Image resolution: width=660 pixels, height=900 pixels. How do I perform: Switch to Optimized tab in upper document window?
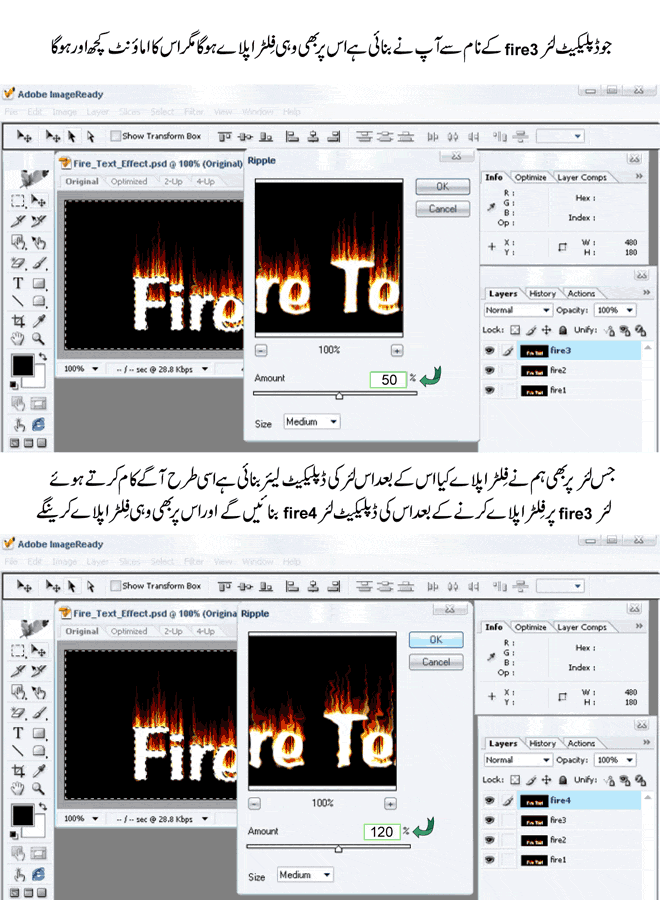[x=129, y=181]
